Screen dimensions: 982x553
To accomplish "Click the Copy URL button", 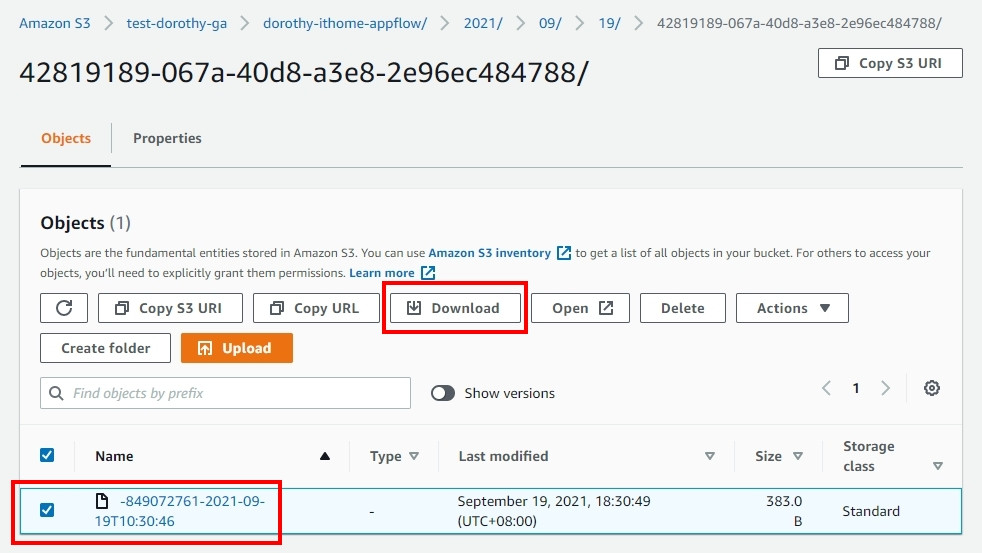I will (x=316, y=308).
